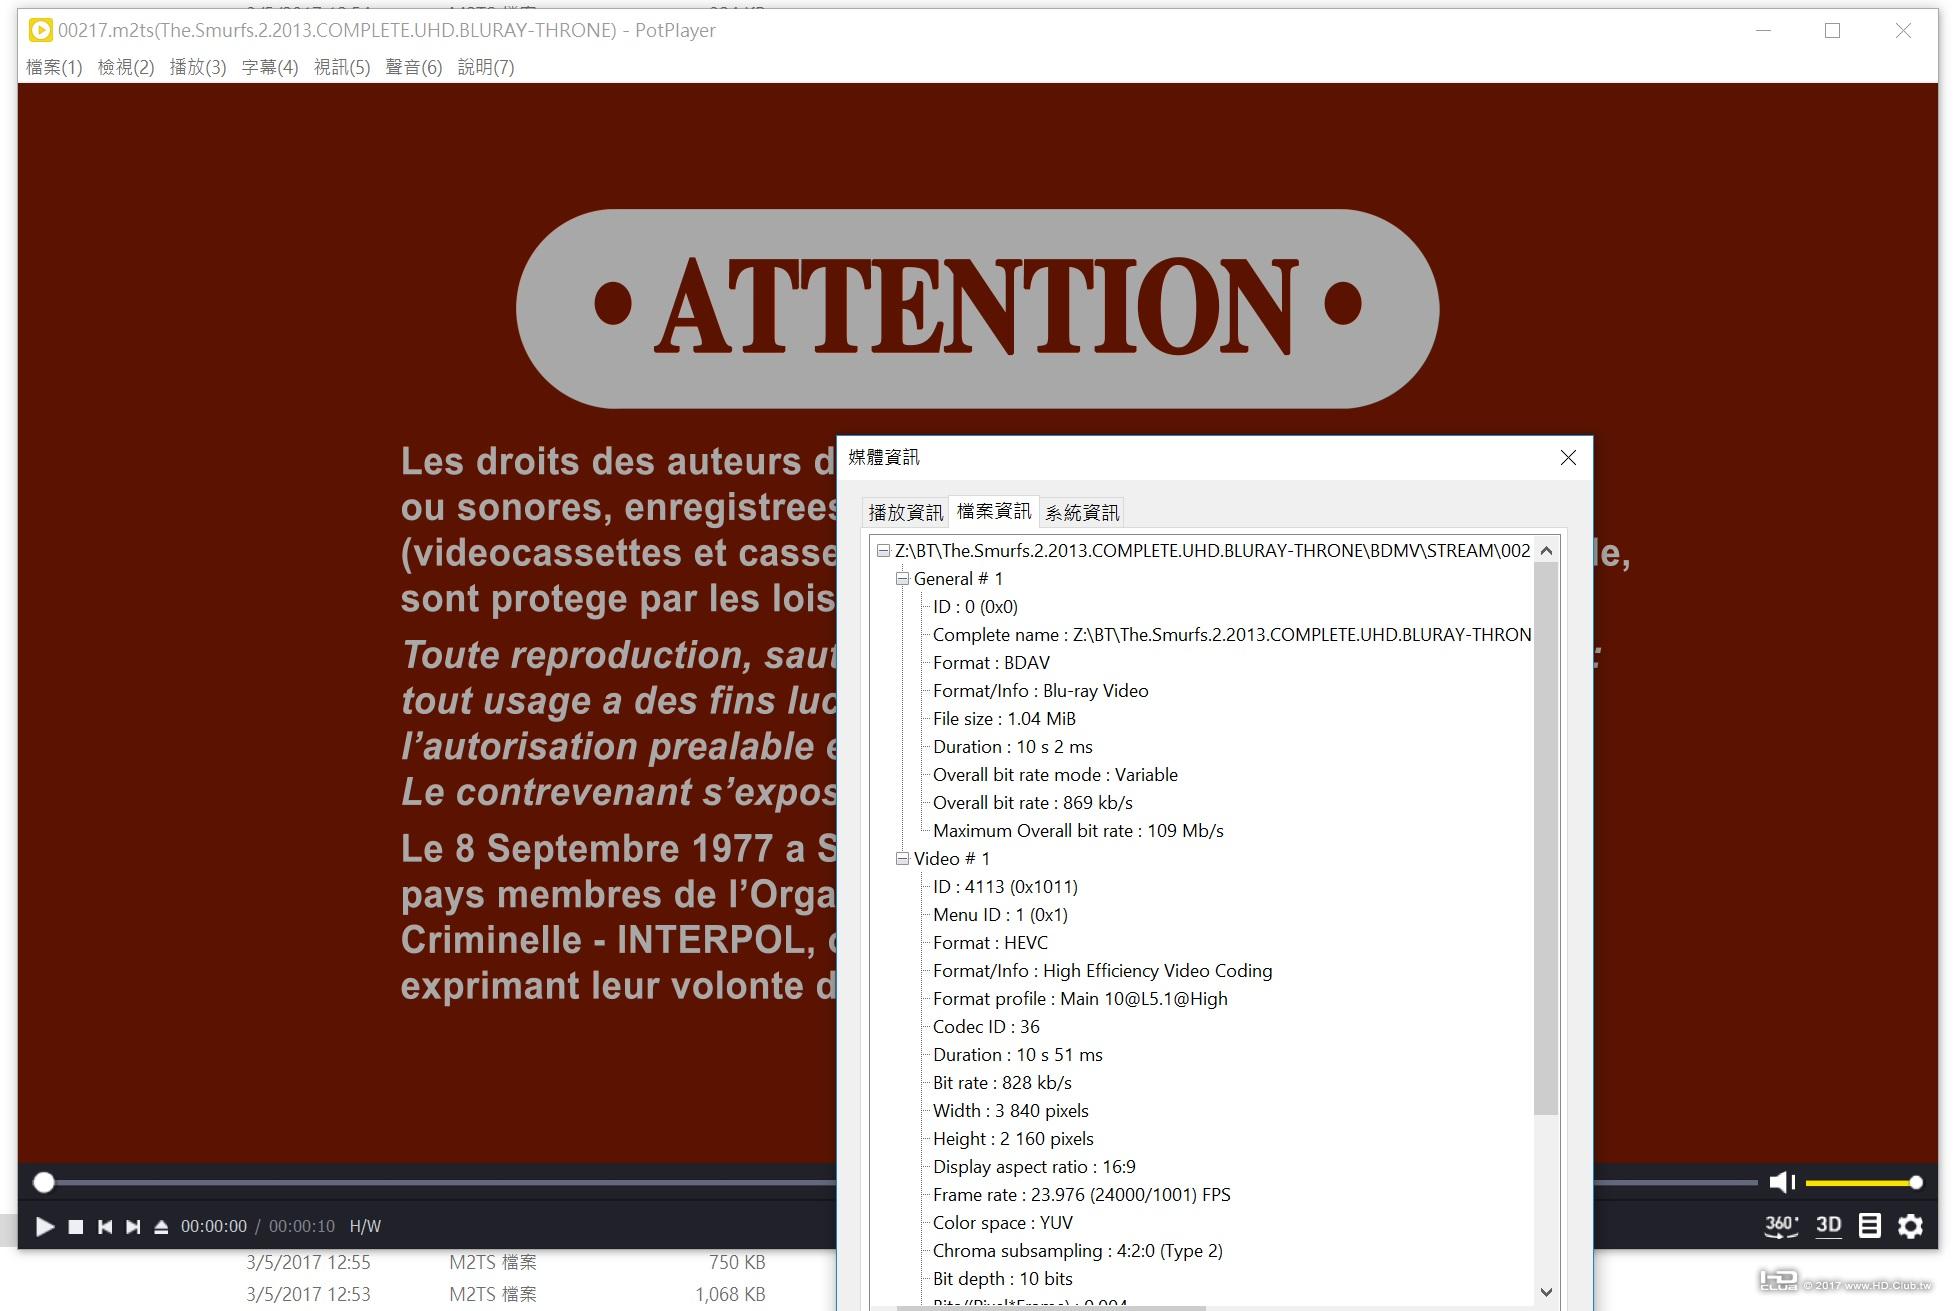1954x1311 pixels.
Task: Click the Eject/open file icon
Action: pyautogui.click(x=161, y=1226)
